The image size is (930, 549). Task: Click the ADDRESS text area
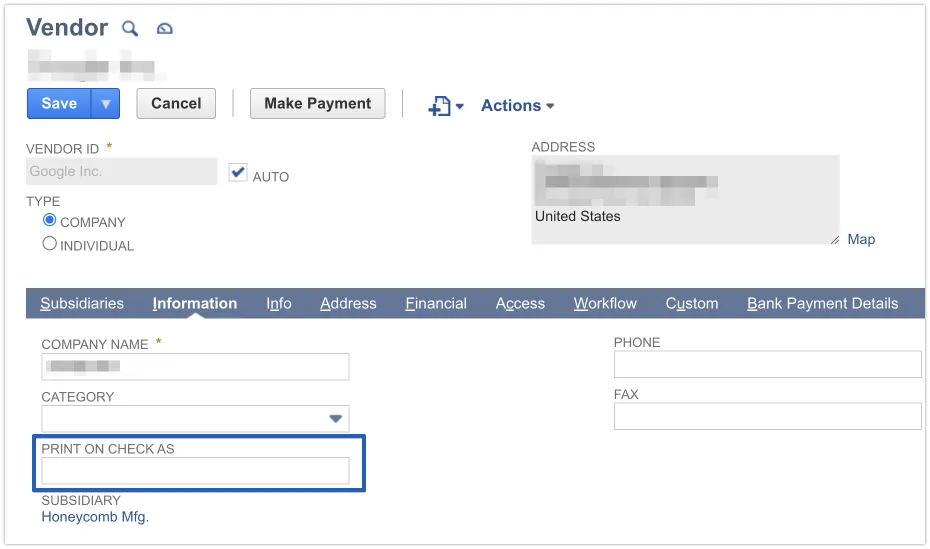(685, 200)
